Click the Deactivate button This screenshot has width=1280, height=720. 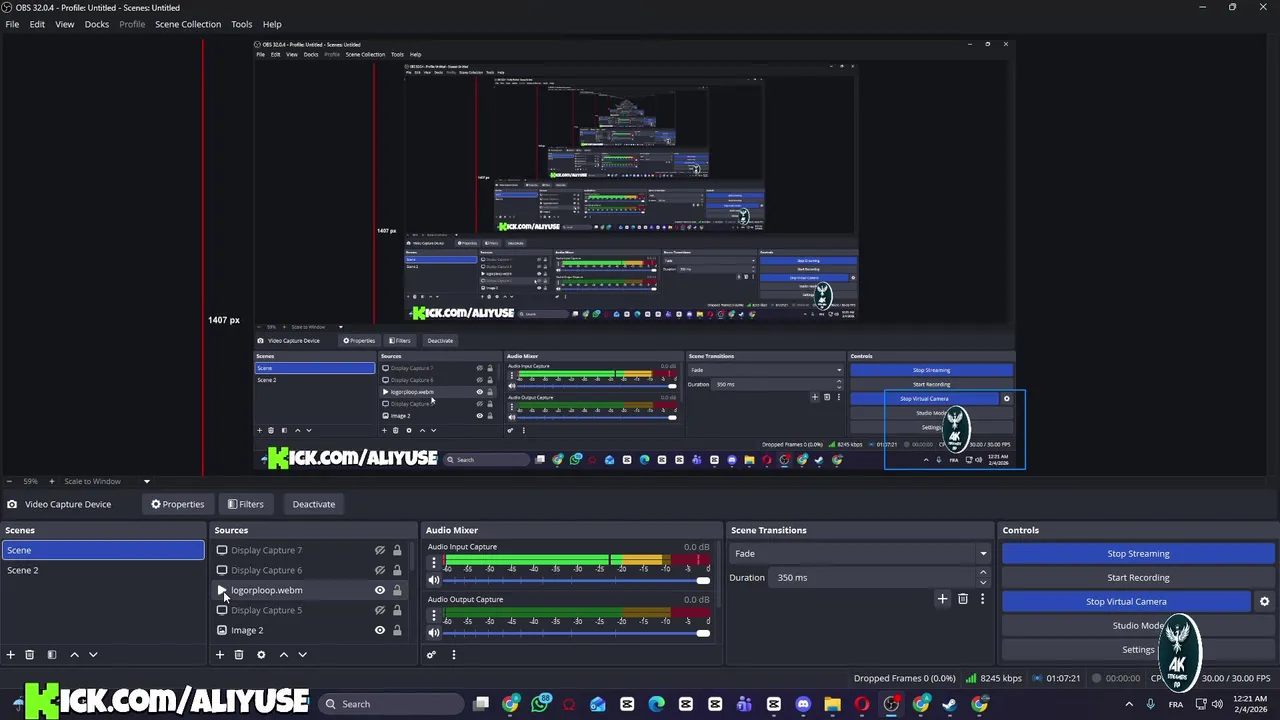coord(314,504)
